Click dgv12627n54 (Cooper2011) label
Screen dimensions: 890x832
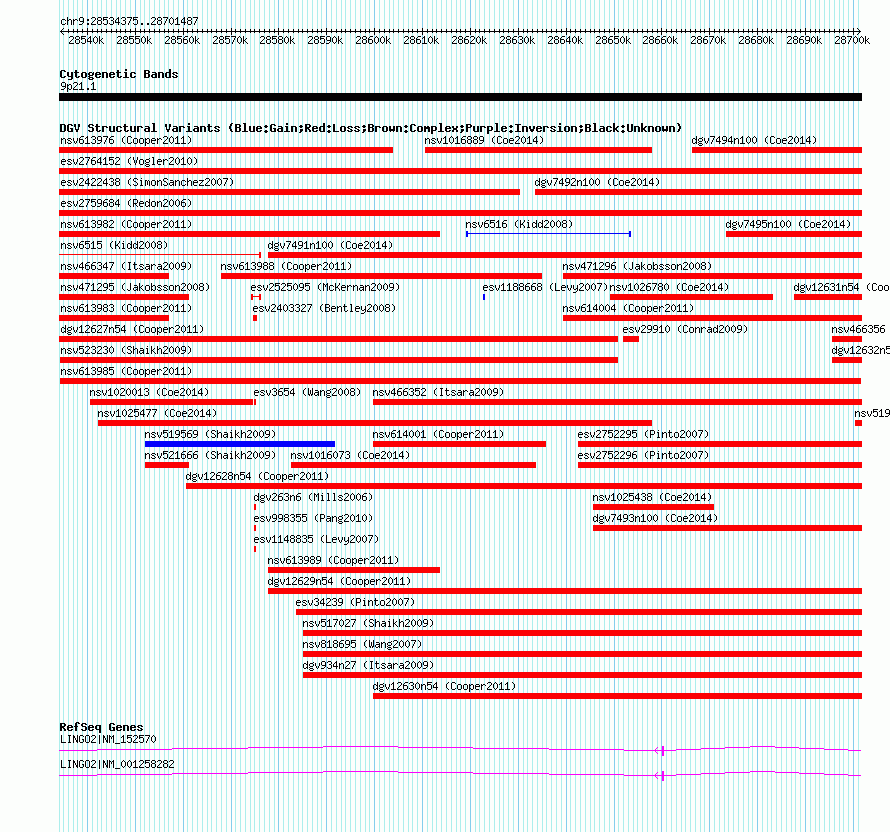[132, 329]
